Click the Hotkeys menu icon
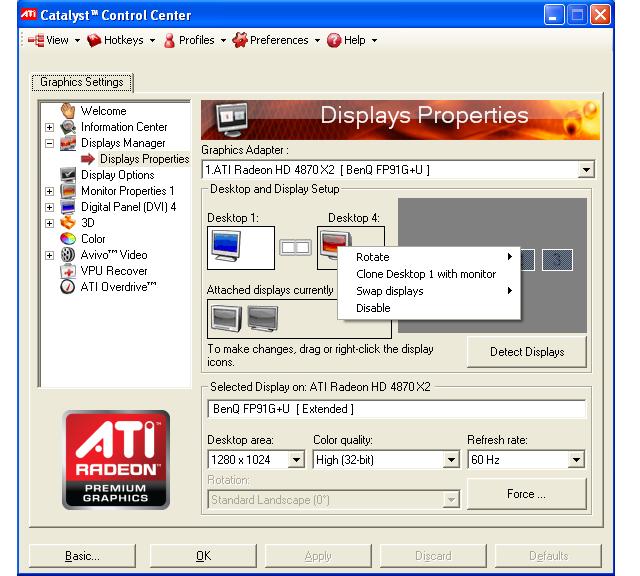The image size is (640, 576). (94, 40)
